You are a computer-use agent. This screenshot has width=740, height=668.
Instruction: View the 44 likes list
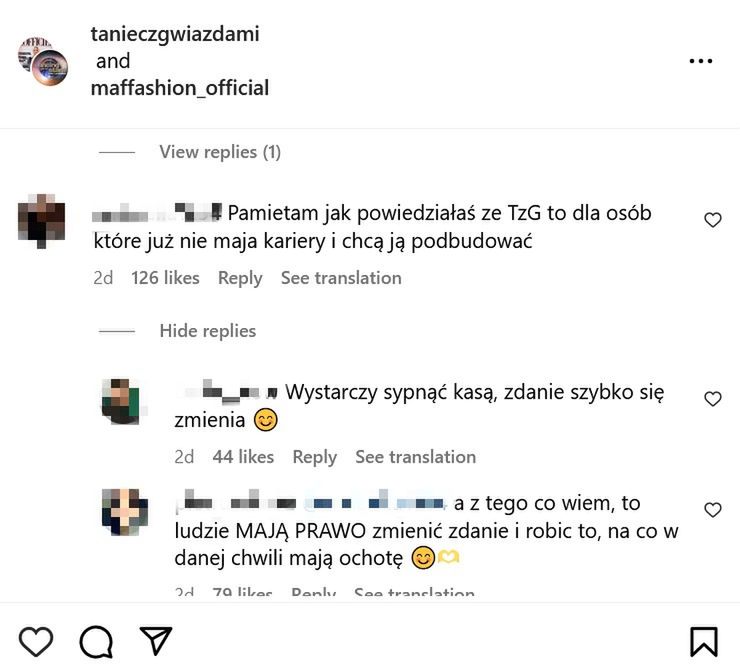[x=243, y=457]
